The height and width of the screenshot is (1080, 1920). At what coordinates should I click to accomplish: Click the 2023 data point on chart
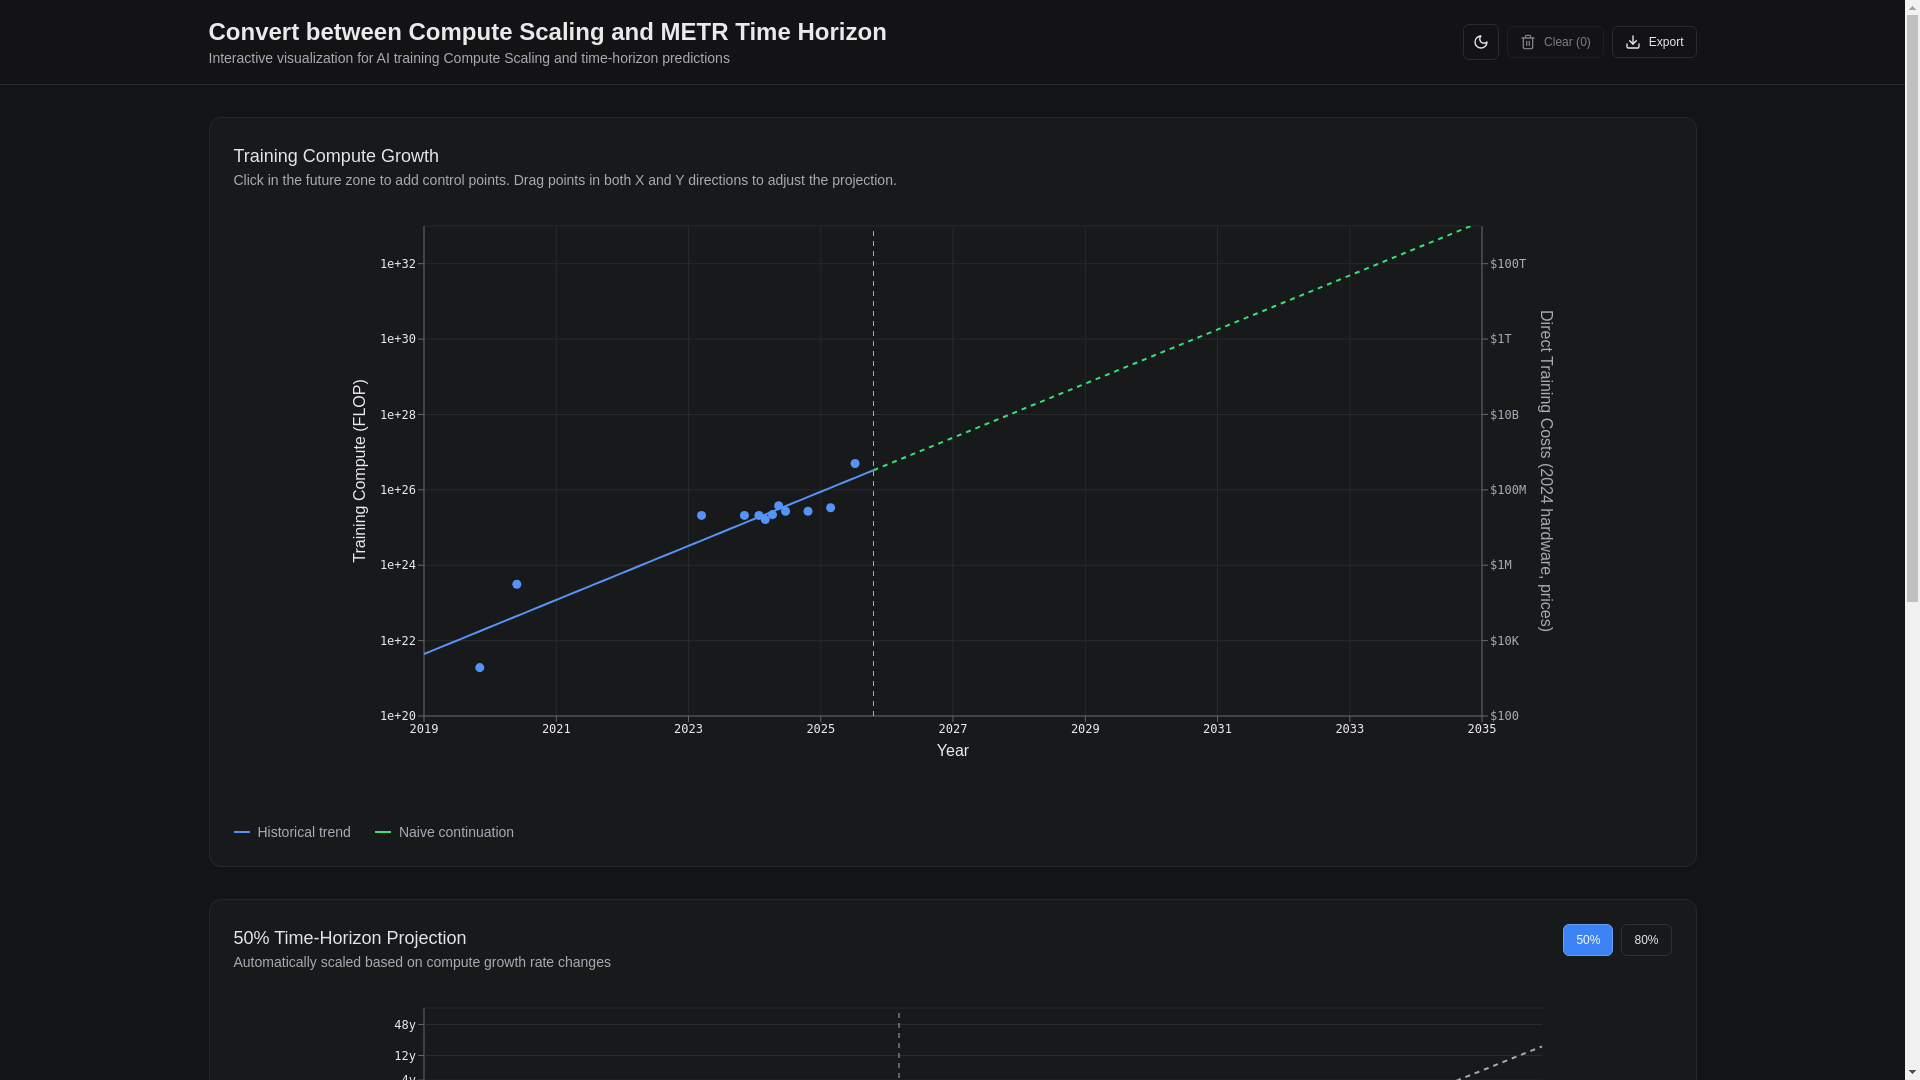point(701,516)
